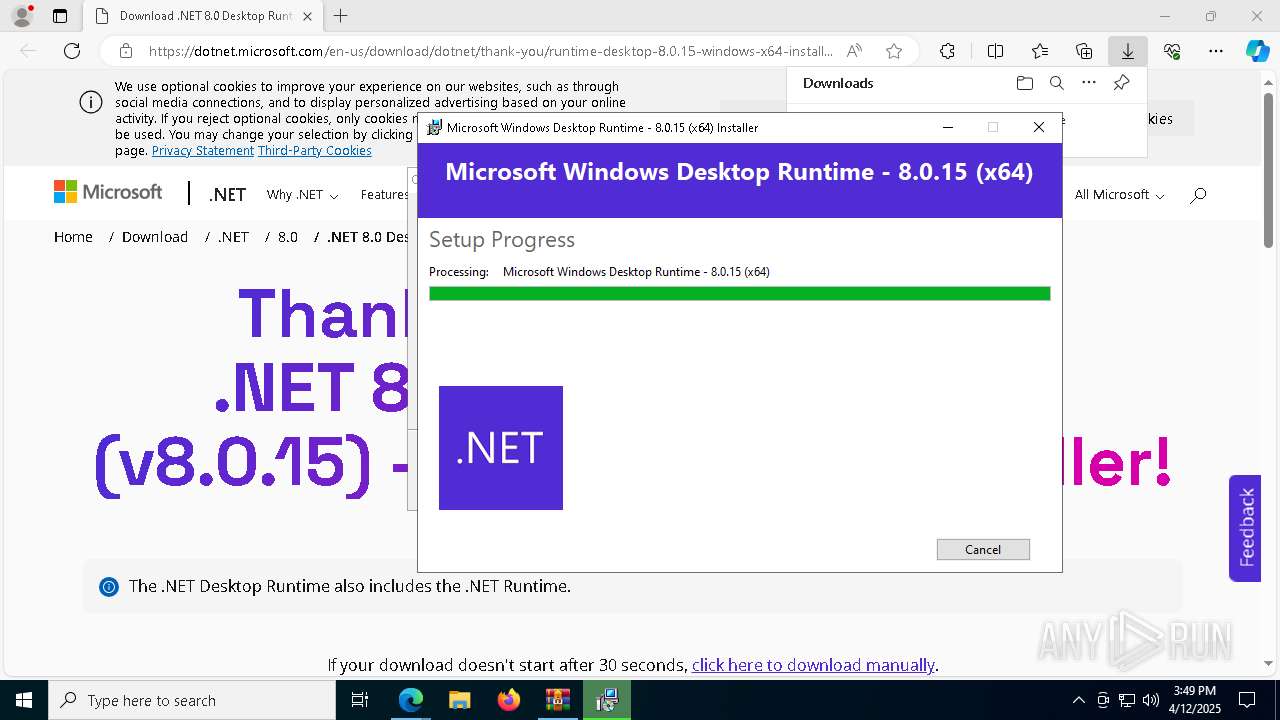Switch to Microsoft Edge on taskbar
This screenshot has width=1280, height=720.
pos(411,700)
